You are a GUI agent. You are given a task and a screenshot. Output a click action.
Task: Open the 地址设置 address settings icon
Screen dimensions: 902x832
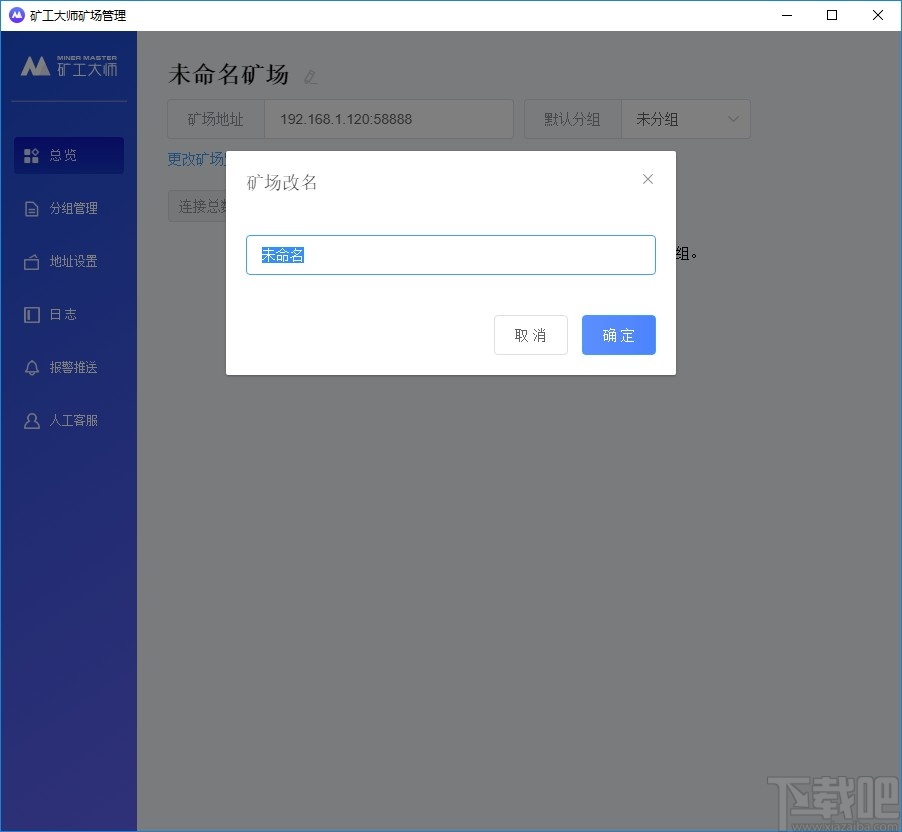point(31,261)
